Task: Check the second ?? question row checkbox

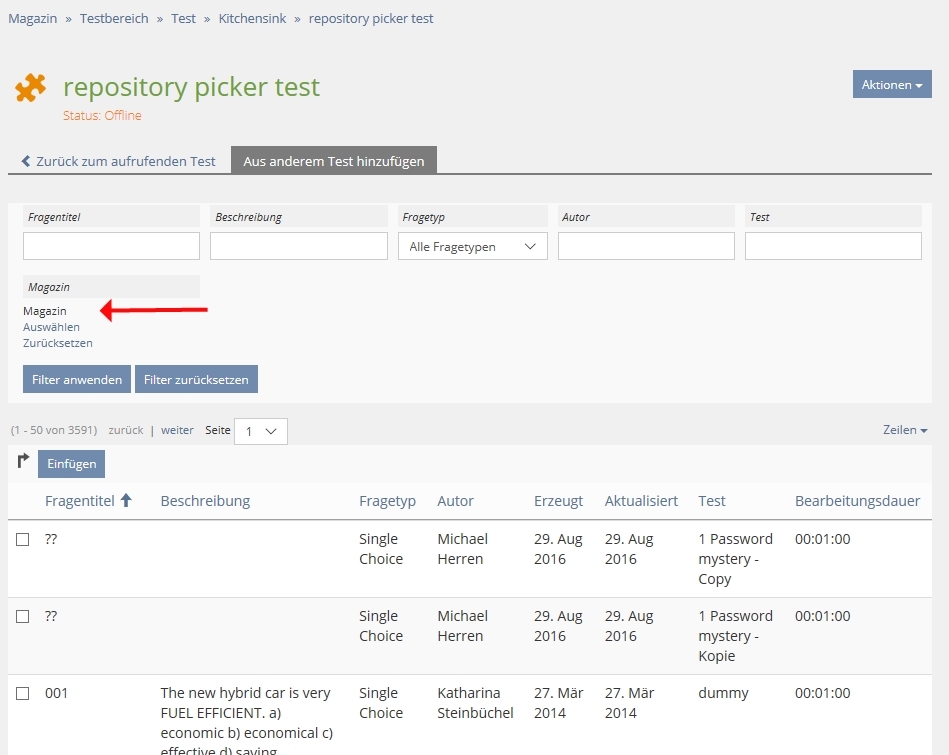Action: tap(23, 617)
